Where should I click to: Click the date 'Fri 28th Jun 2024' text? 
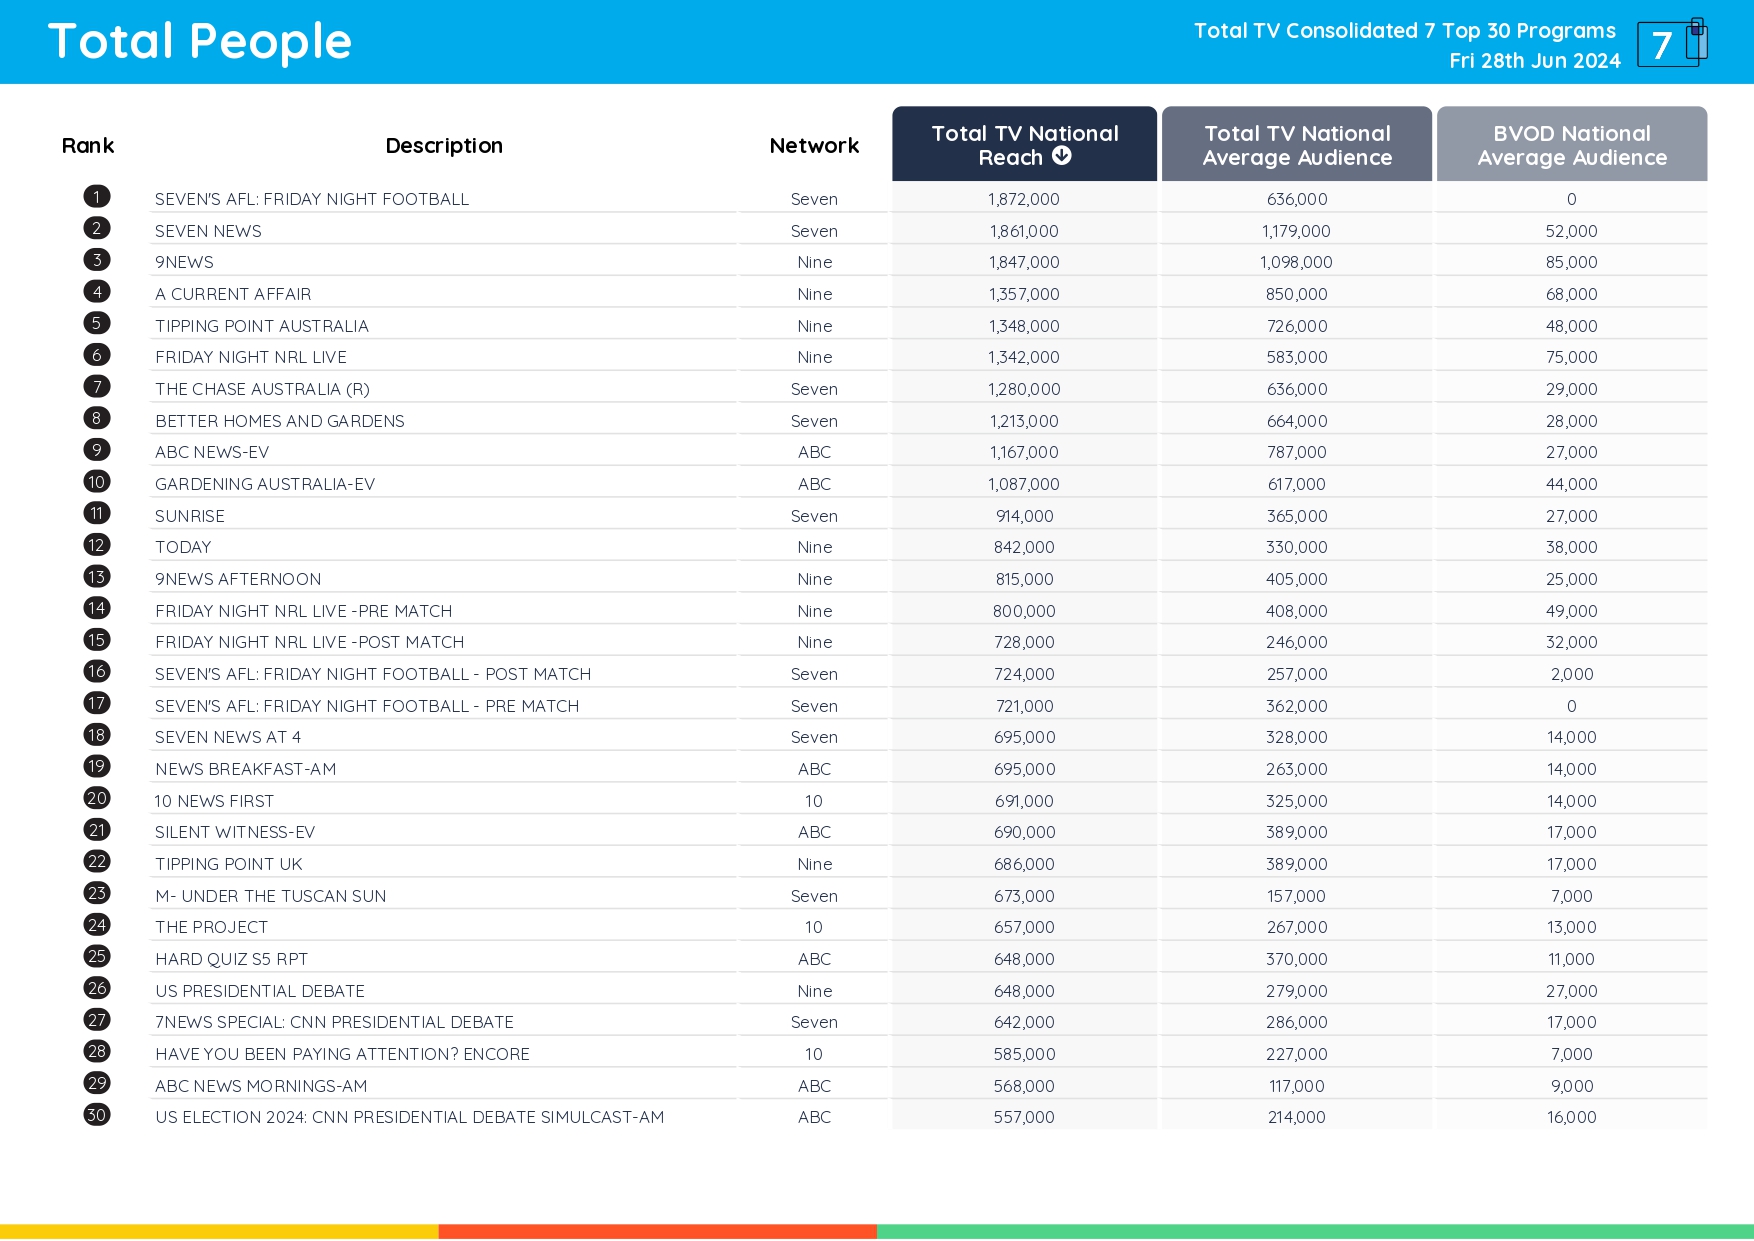(x=1535, y=60)
